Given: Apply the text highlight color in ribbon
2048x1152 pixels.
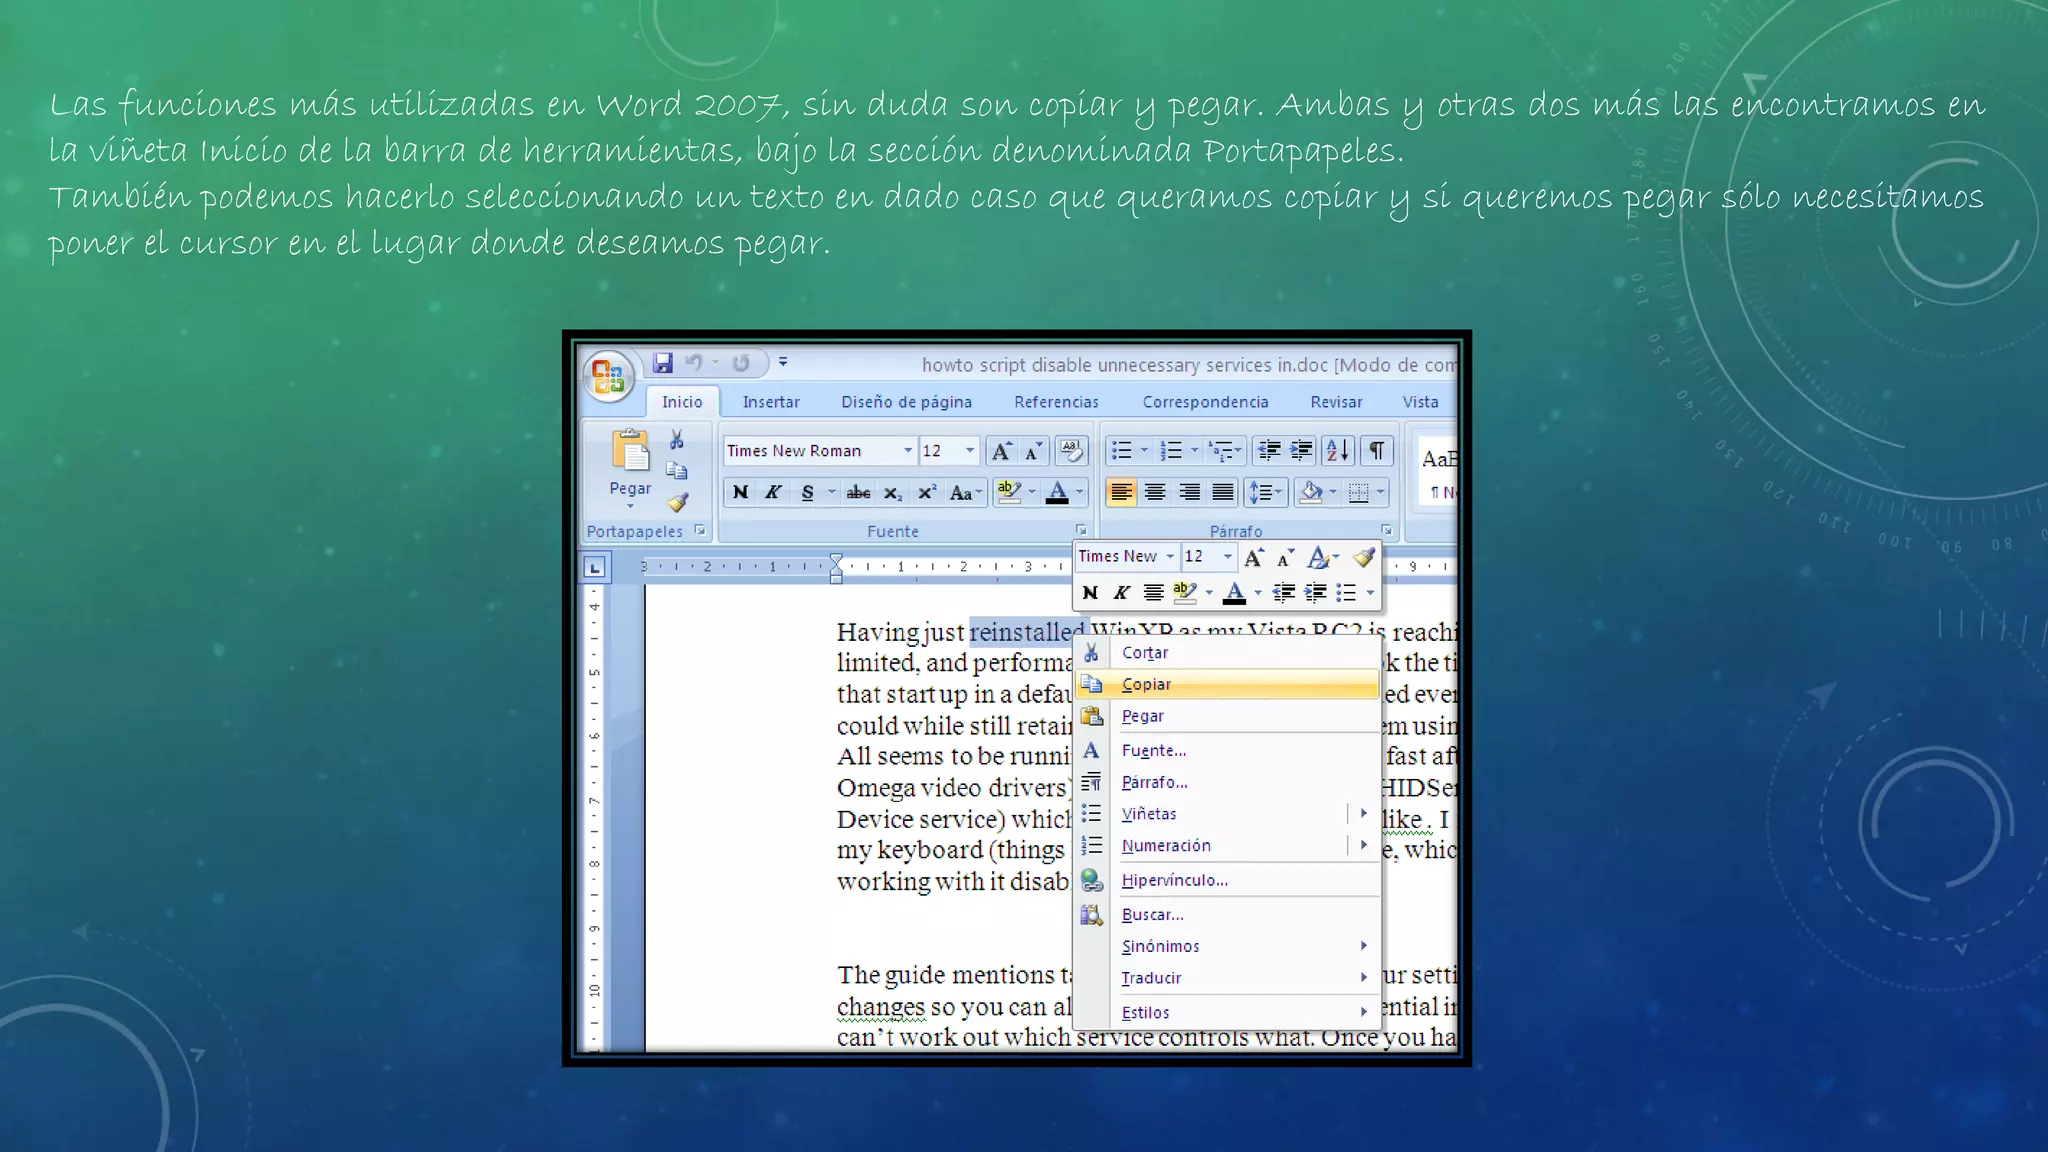Looking at the screenshot, I should click(1009, 492).
